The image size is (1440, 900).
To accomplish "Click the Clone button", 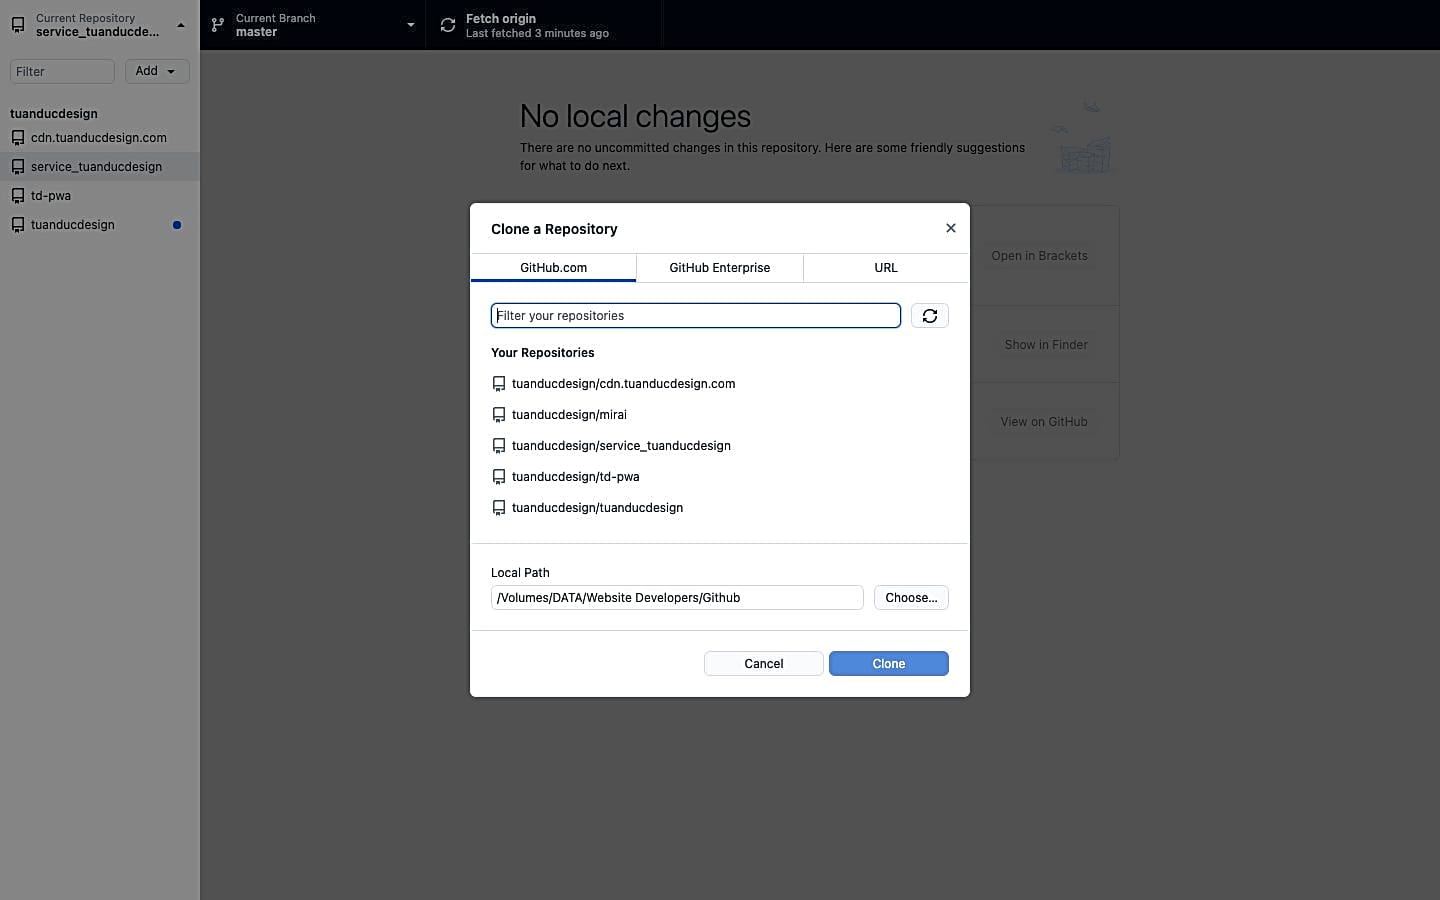I will [889, 664].
